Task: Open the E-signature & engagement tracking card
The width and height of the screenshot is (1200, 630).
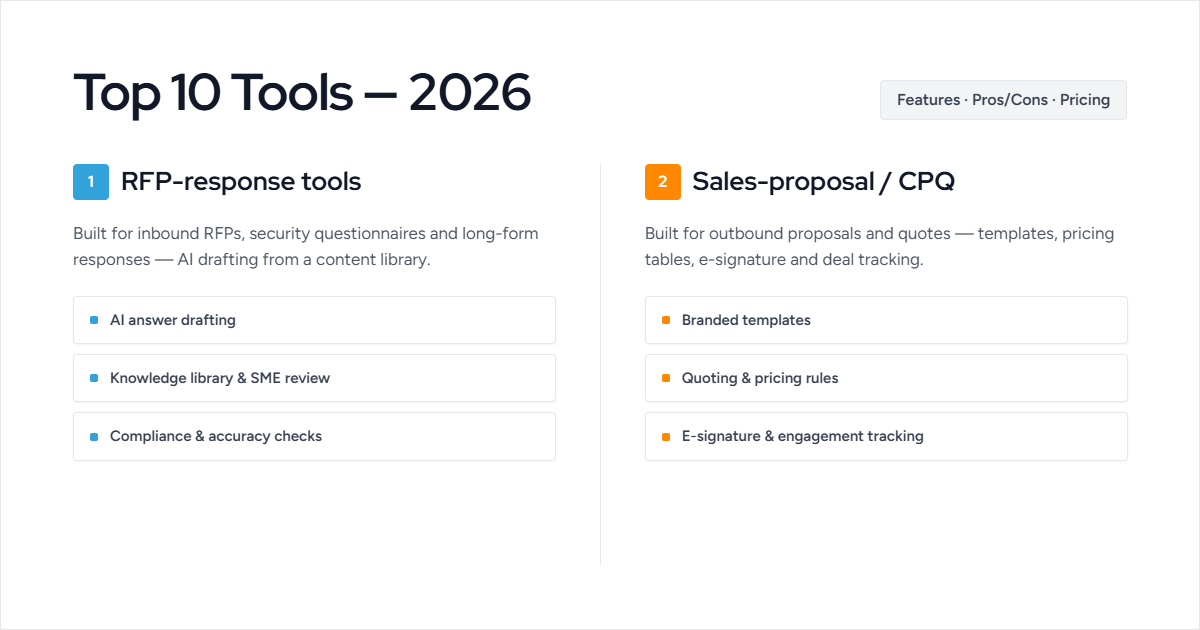Action: [886, 436]
